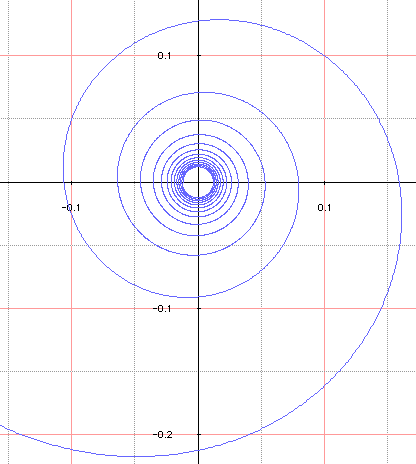Click the pink gridline intersection at (0.1, -0.1)
The image size is (416, 464).
click(x=325, y=308)
